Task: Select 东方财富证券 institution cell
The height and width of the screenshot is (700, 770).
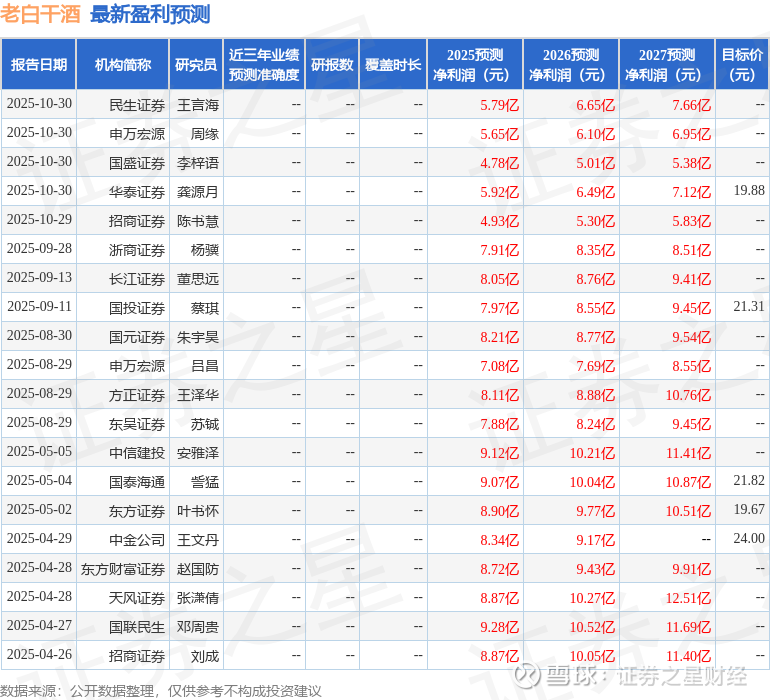Action: point(123,568)
